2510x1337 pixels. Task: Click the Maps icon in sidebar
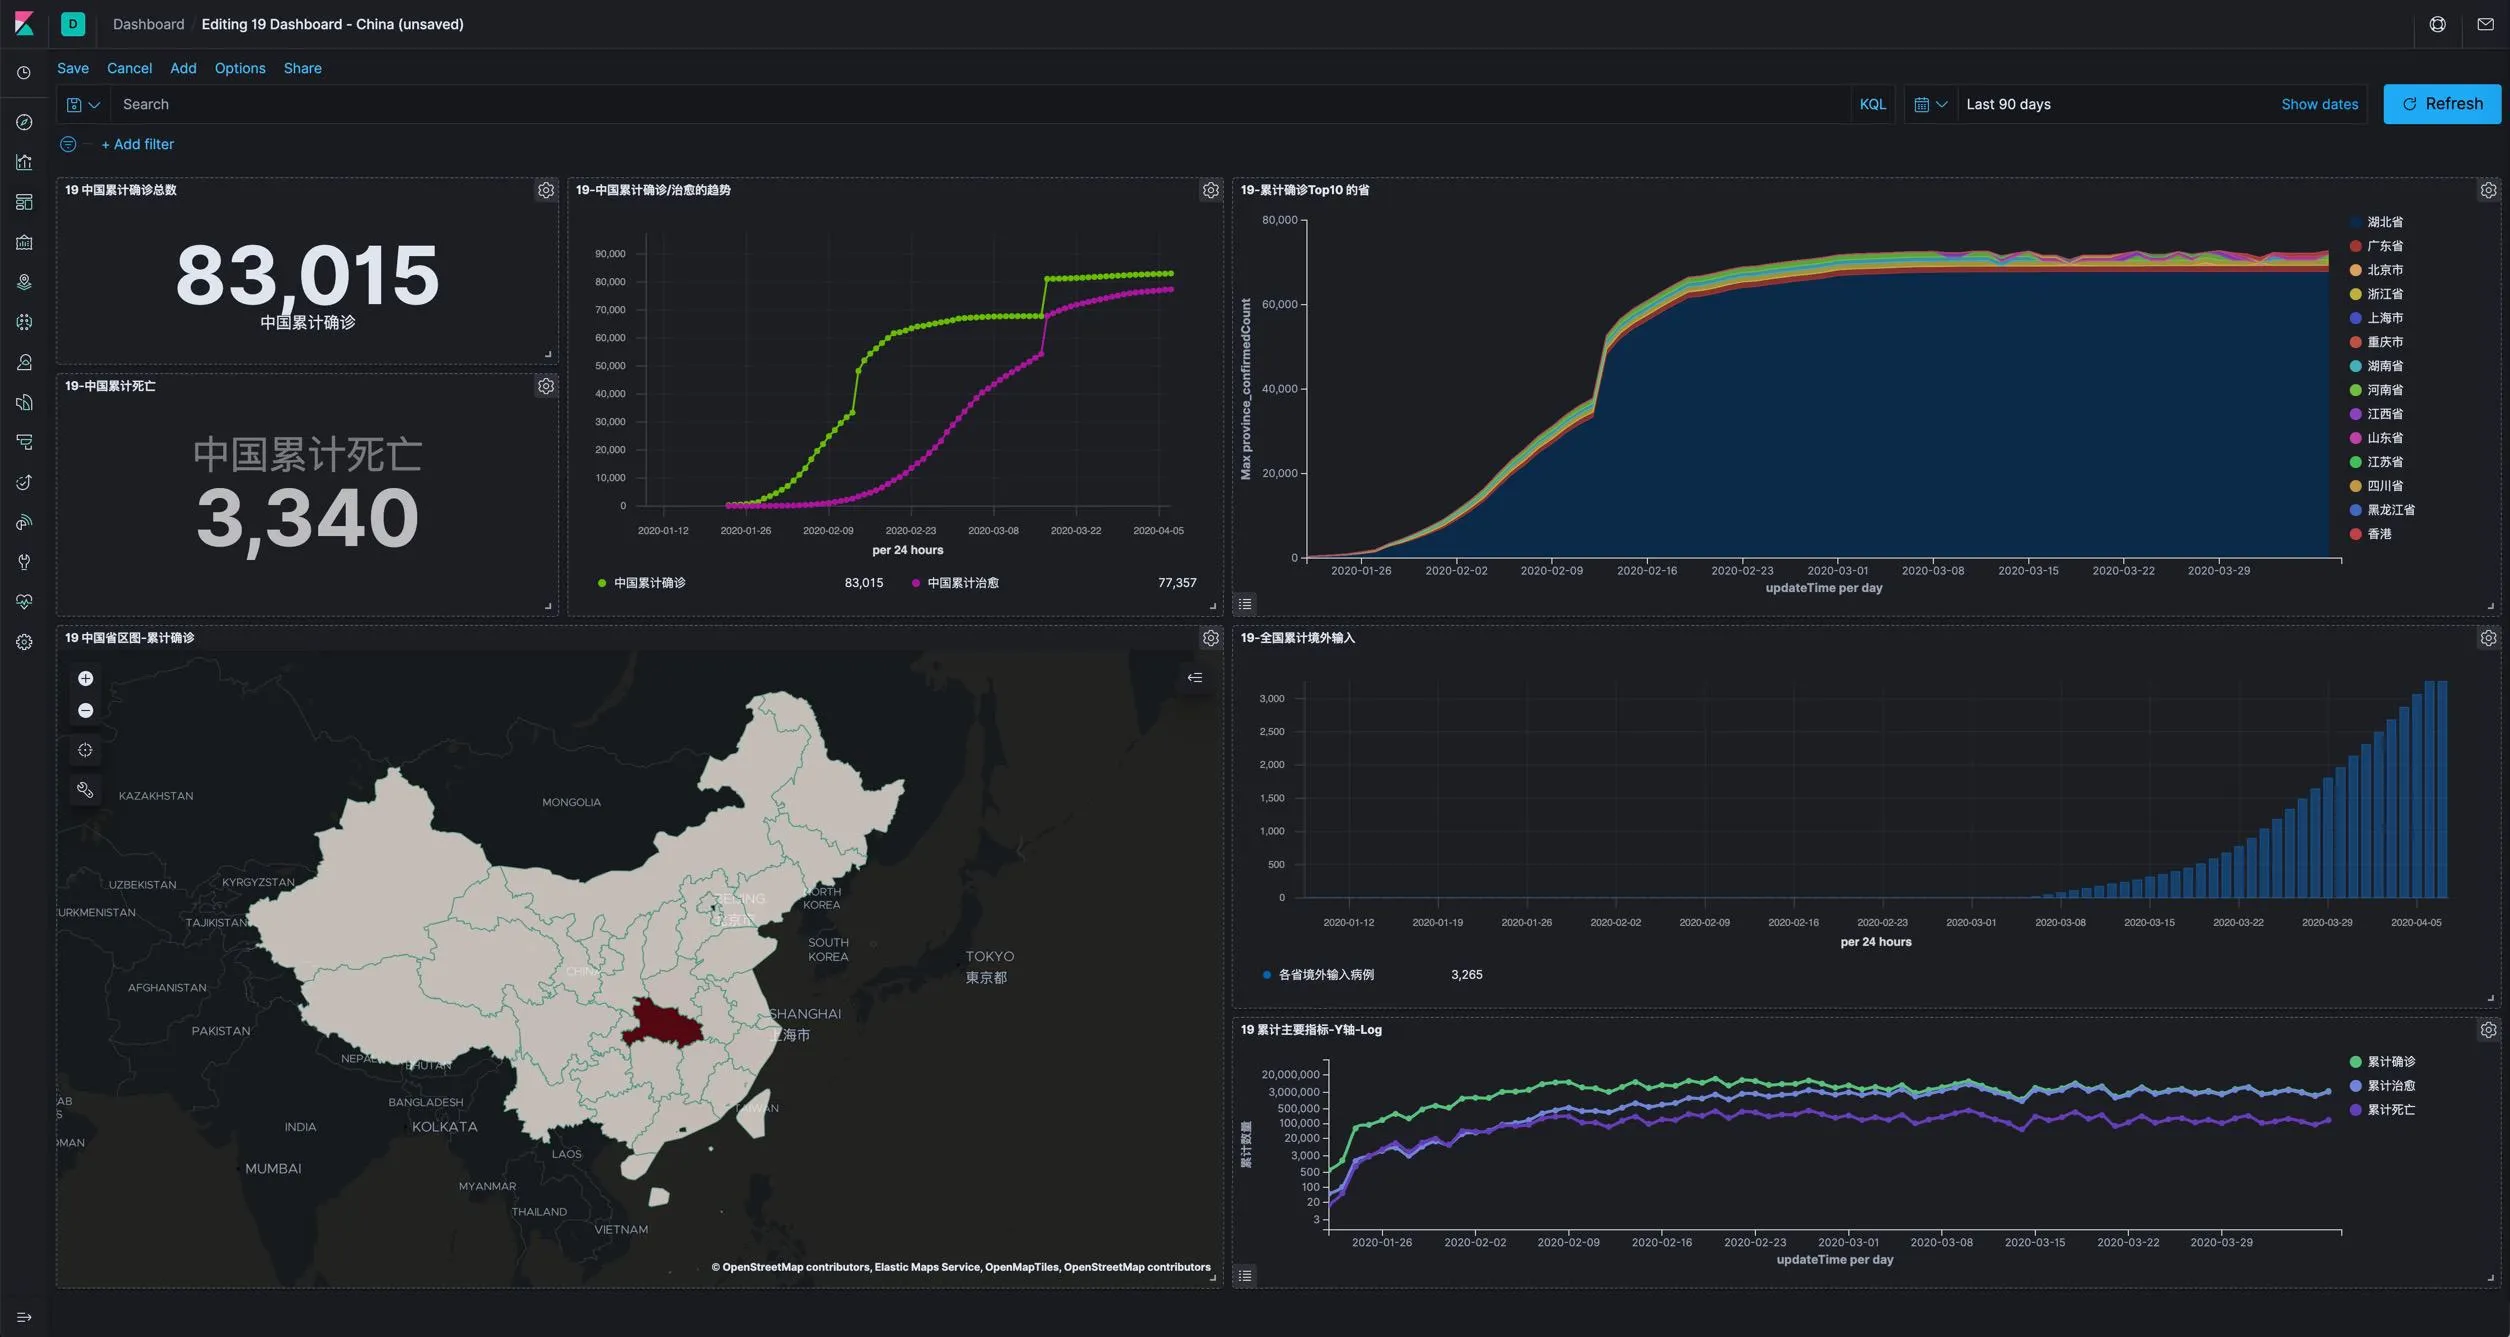pyautogui.click(x=24, y=282)
